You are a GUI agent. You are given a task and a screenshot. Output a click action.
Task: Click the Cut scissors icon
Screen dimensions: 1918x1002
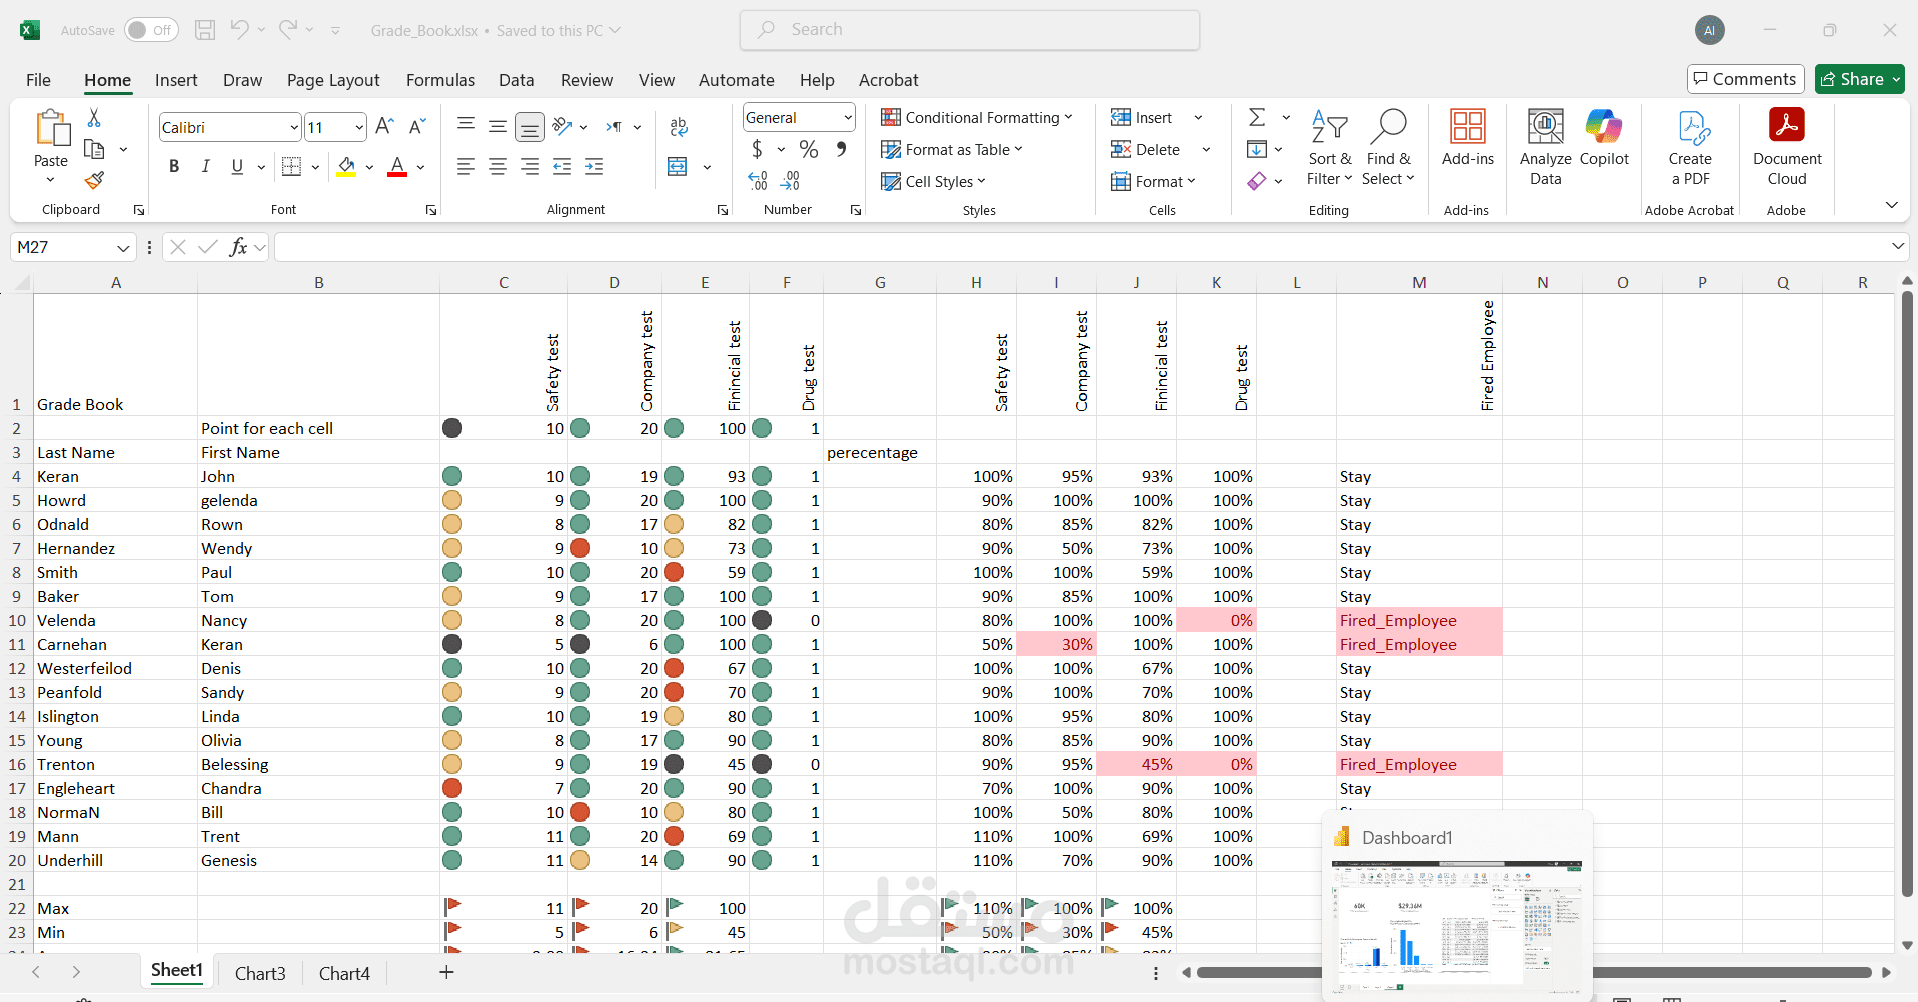[x=94, y=118]
